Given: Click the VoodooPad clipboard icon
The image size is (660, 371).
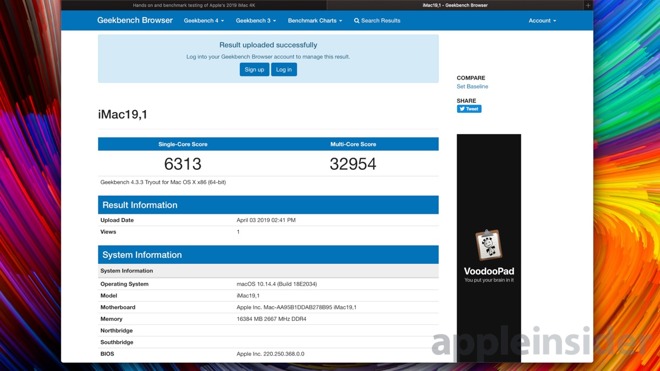Looking at the screenshot, I should pyautogui.click(x=488, y=245).
